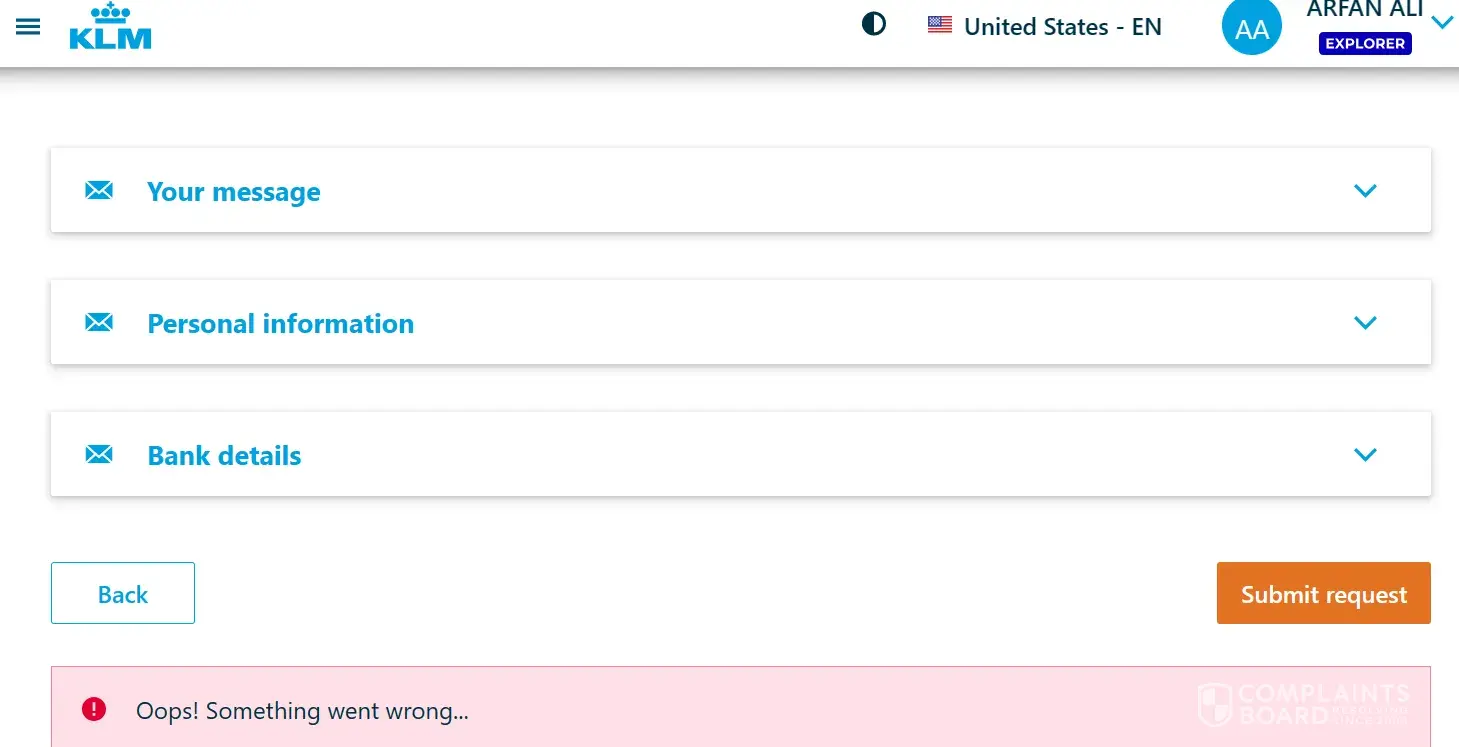Viewport: 1459px width, 747px height.
Task: Expand the Personal information section chevron
Action: pyautogui.click(x=1365, y=322)
